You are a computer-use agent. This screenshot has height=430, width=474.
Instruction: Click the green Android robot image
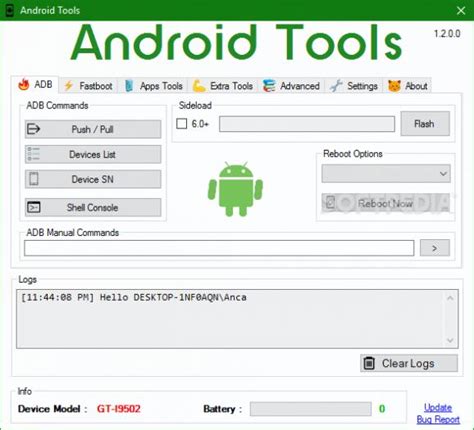click(235, 189)
